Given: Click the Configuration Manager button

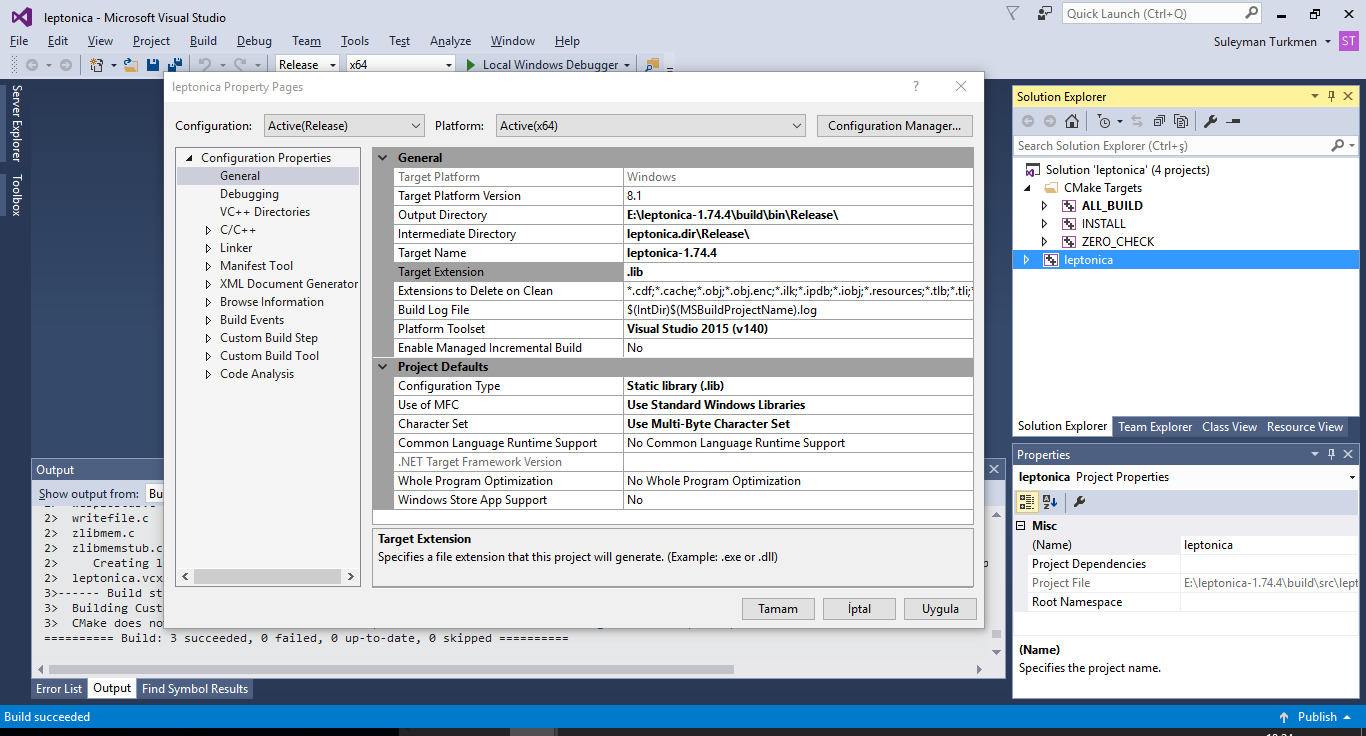Looking at the screenshot, I should 894,126.
